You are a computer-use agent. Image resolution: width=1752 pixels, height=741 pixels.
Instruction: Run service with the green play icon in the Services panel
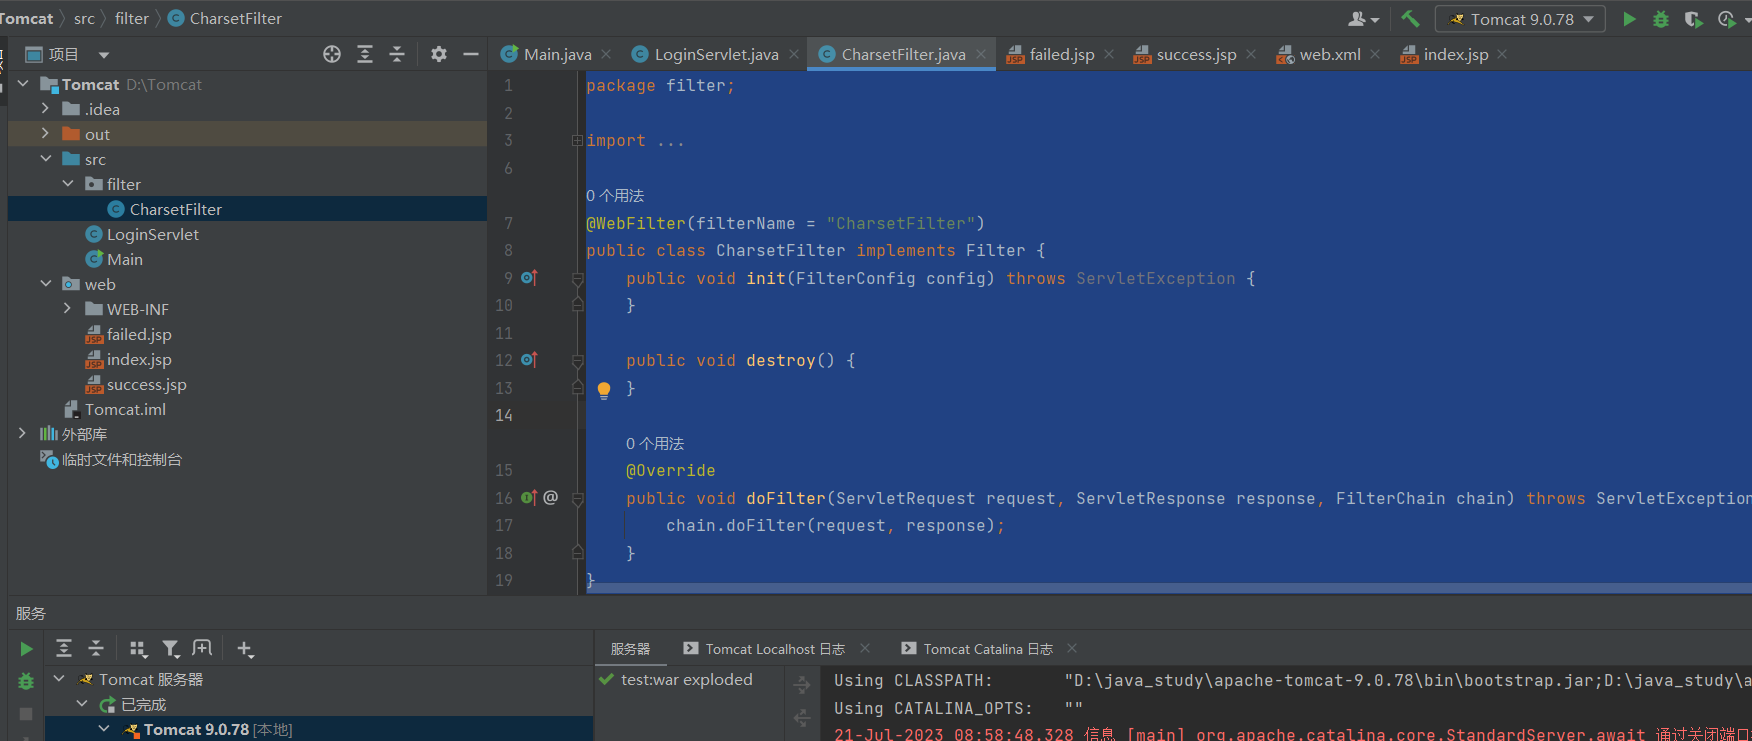click(26, 649)
